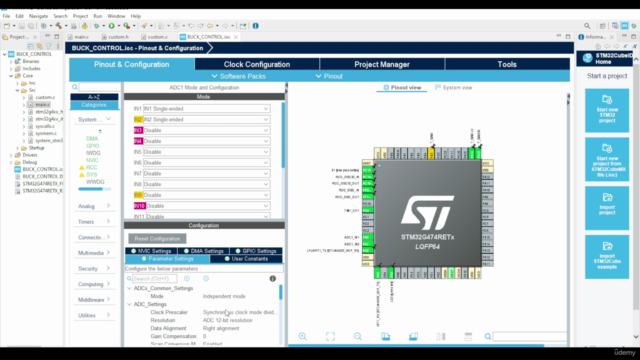The image size is (640, 360).
Task: Expand the Software Packs dropdown
Action: point(239,76)
